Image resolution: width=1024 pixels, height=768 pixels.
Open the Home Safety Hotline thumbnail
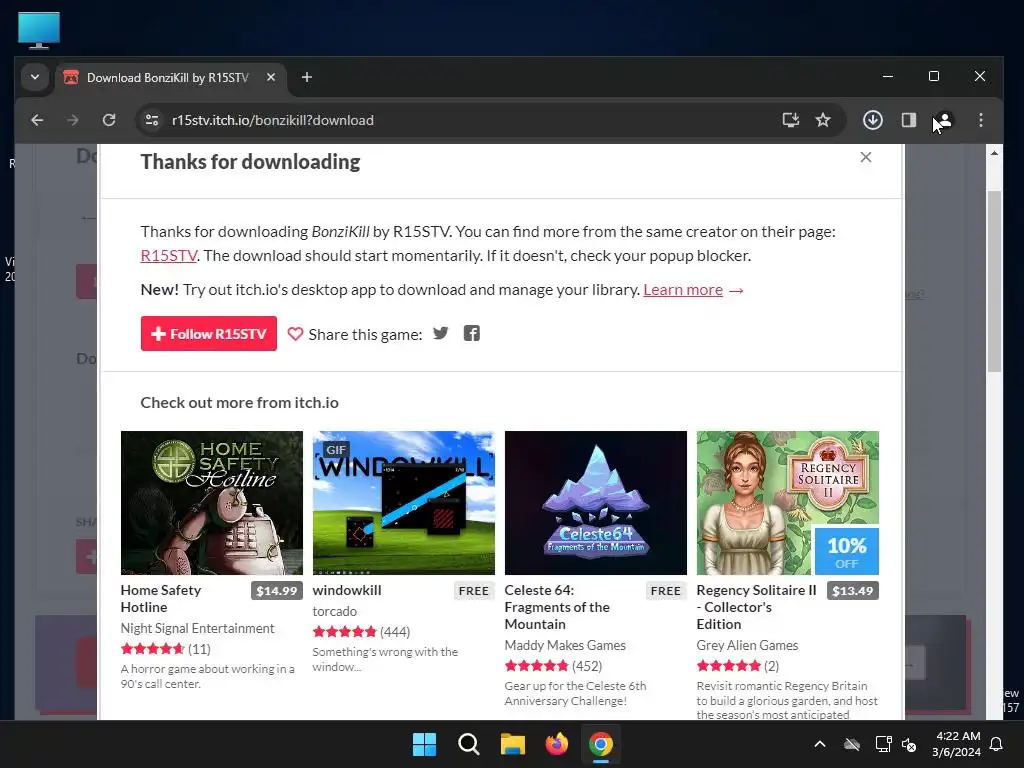click(212, 503)
